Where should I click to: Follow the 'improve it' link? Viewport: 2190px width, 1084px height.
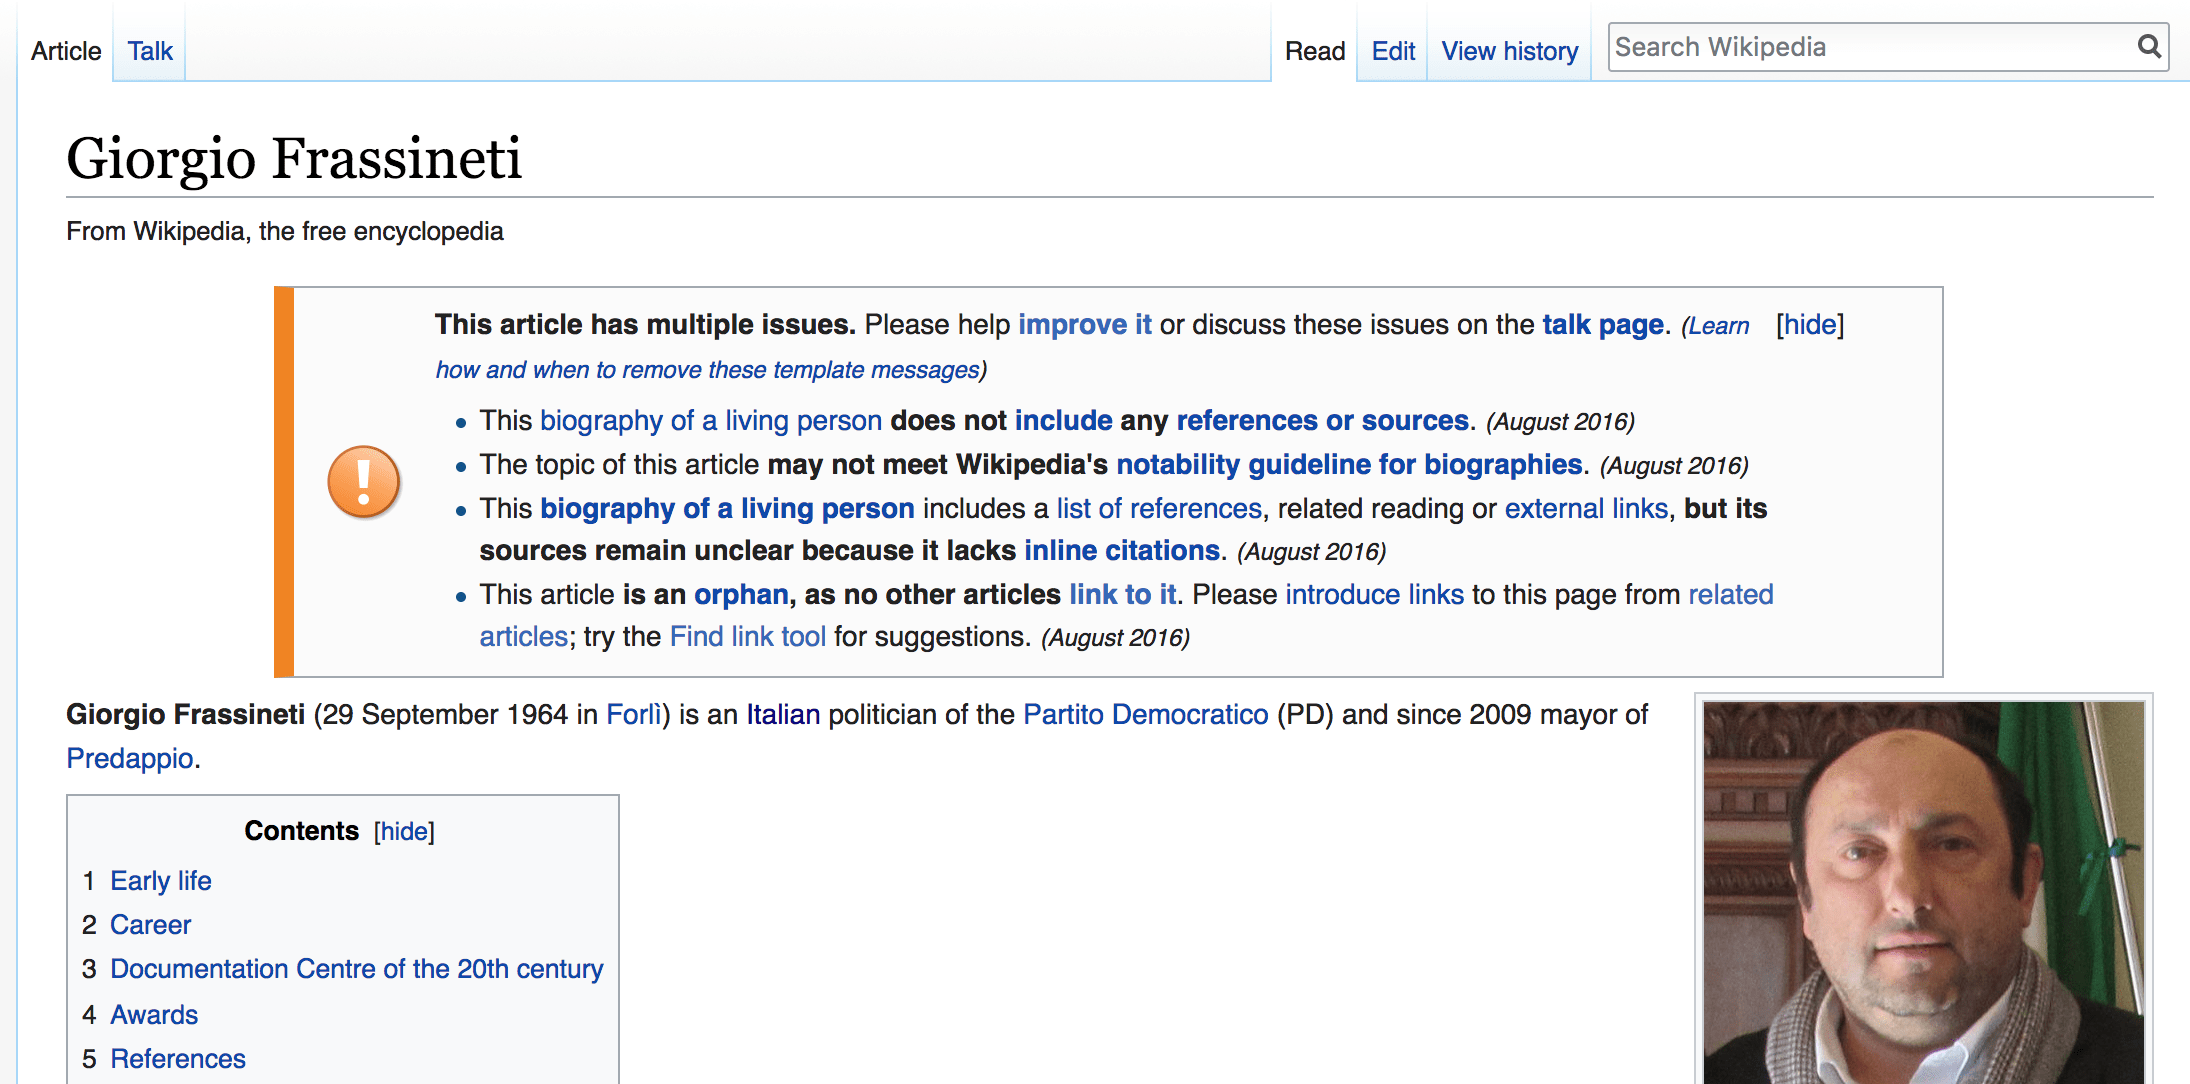(1085, 325)
